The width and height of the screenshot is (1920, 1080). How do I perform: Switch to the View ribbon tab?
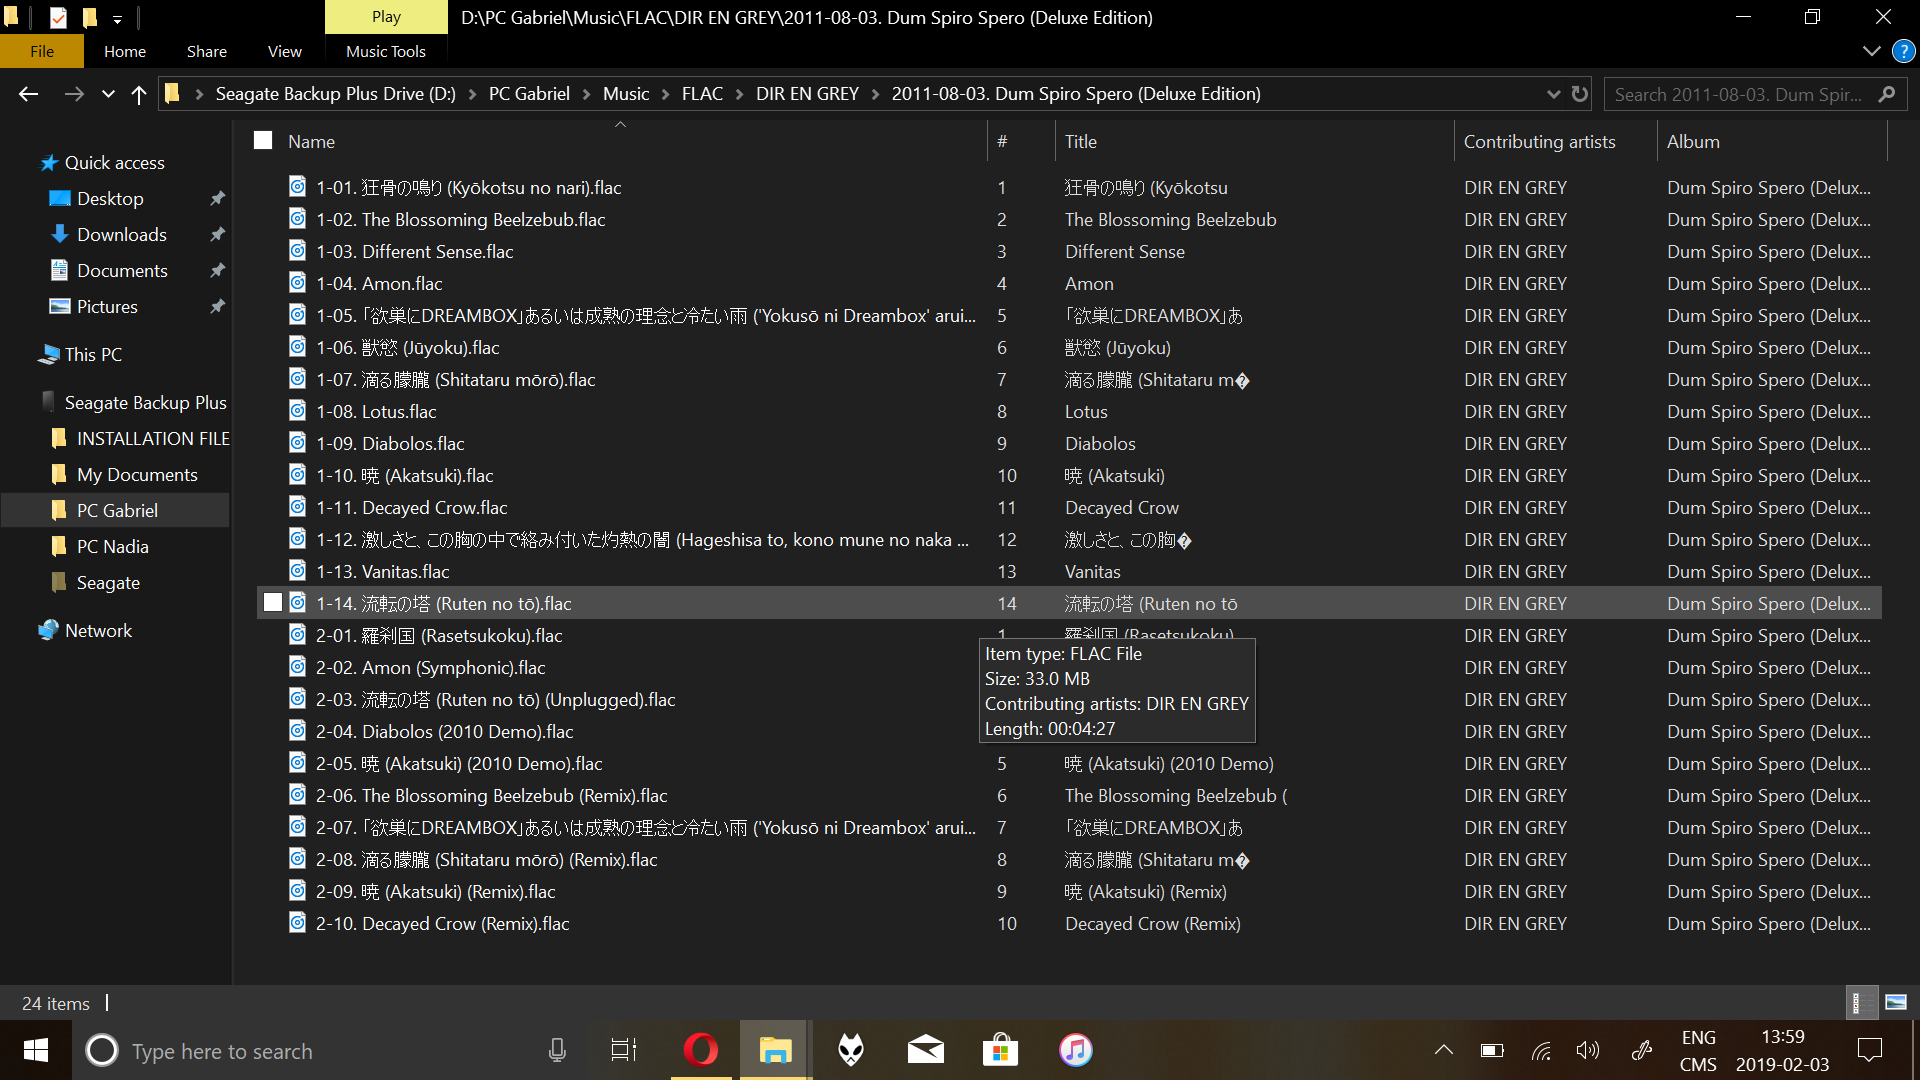click(285, 51)
